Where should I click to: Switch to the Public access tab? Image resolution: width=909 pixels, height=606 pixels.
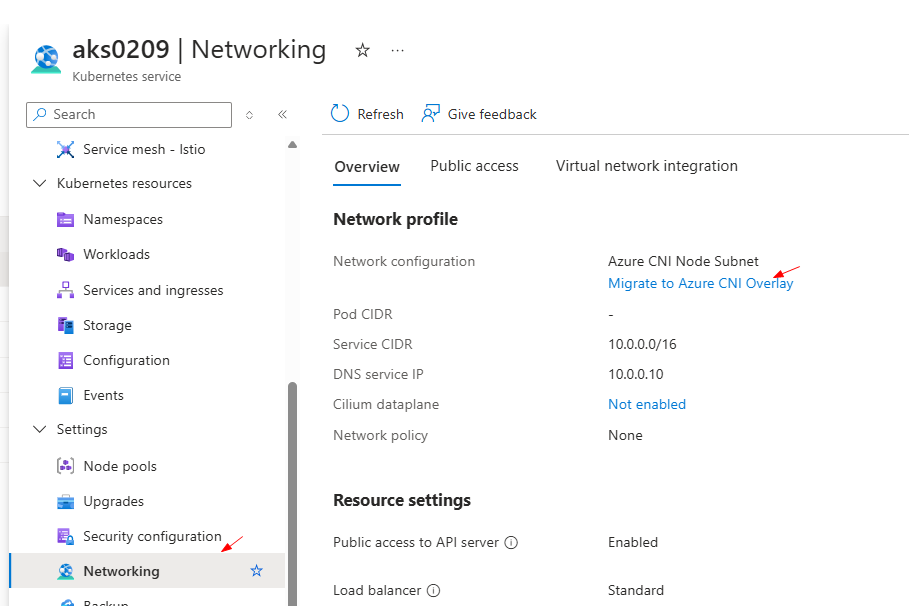pos(474,166)
